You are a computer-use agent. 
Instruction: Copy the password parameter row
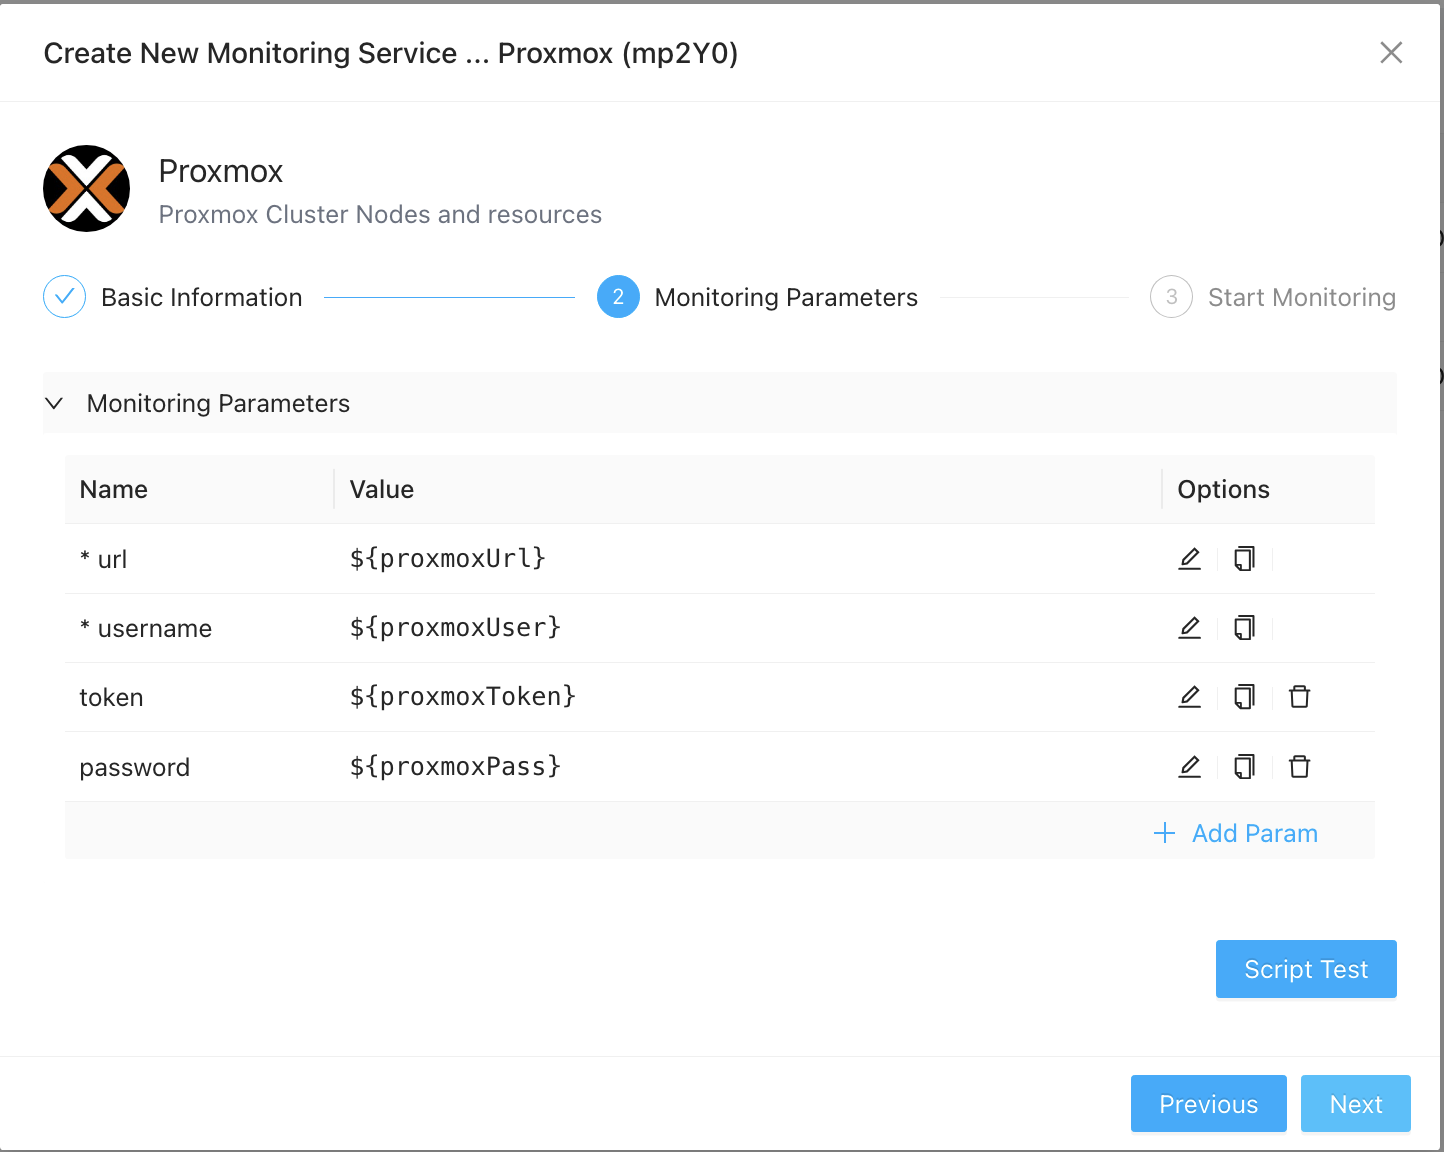[1244, 767]
